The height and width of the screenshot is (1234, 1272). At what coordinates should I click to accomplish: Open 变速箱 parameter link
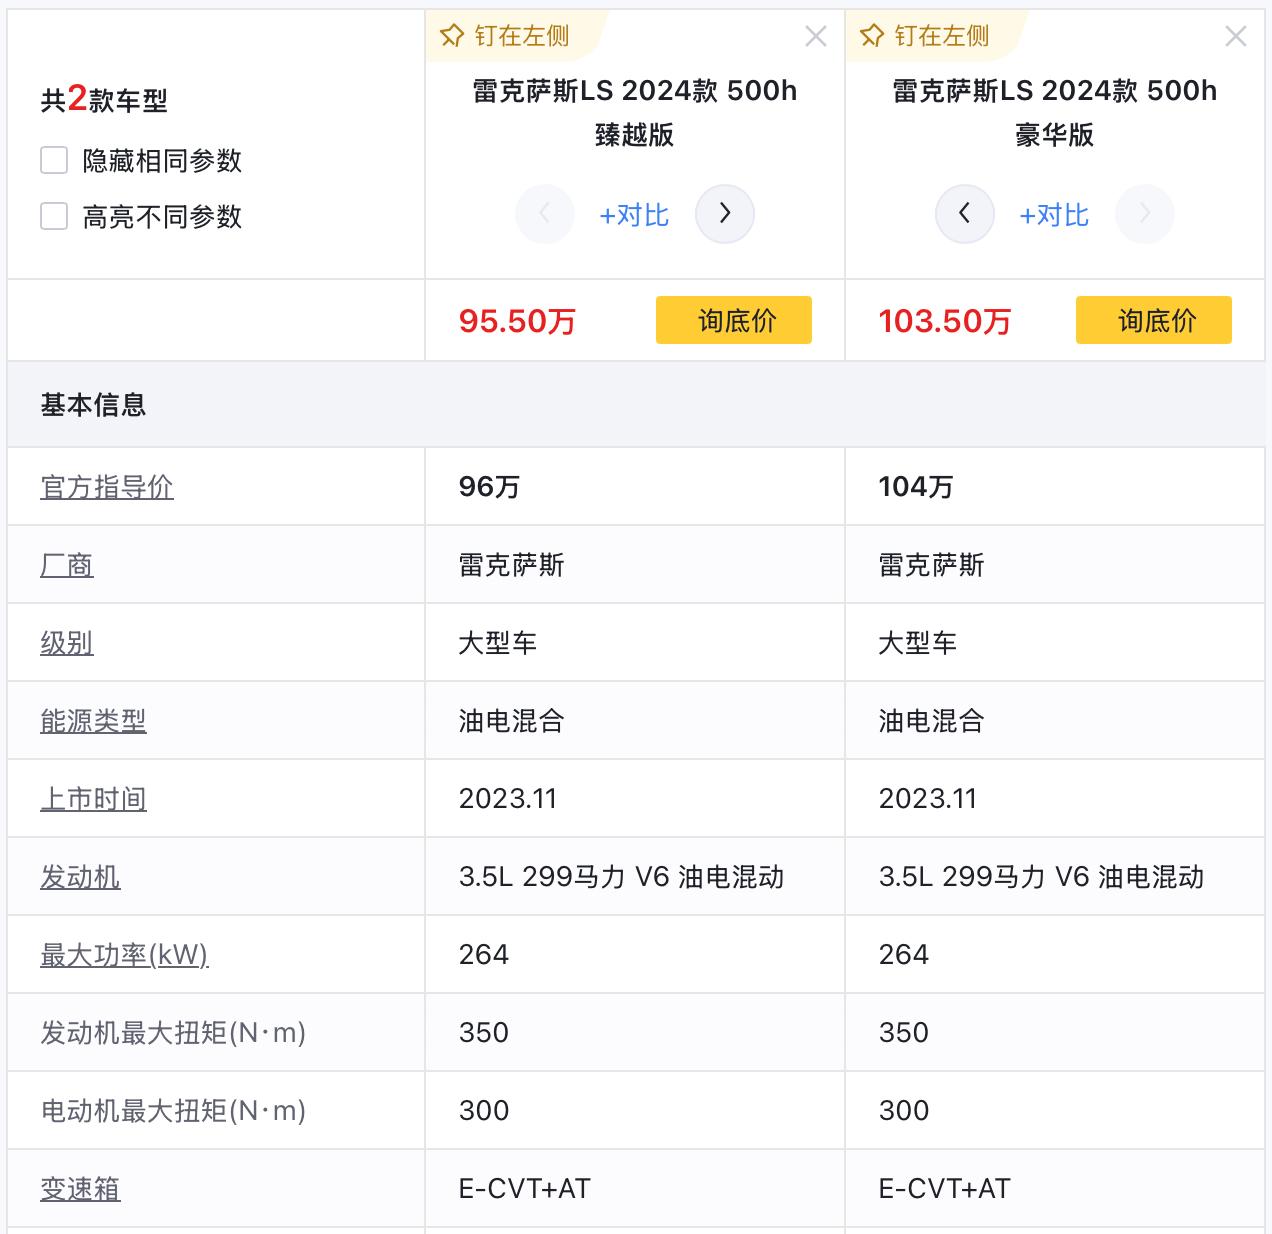80,1189
